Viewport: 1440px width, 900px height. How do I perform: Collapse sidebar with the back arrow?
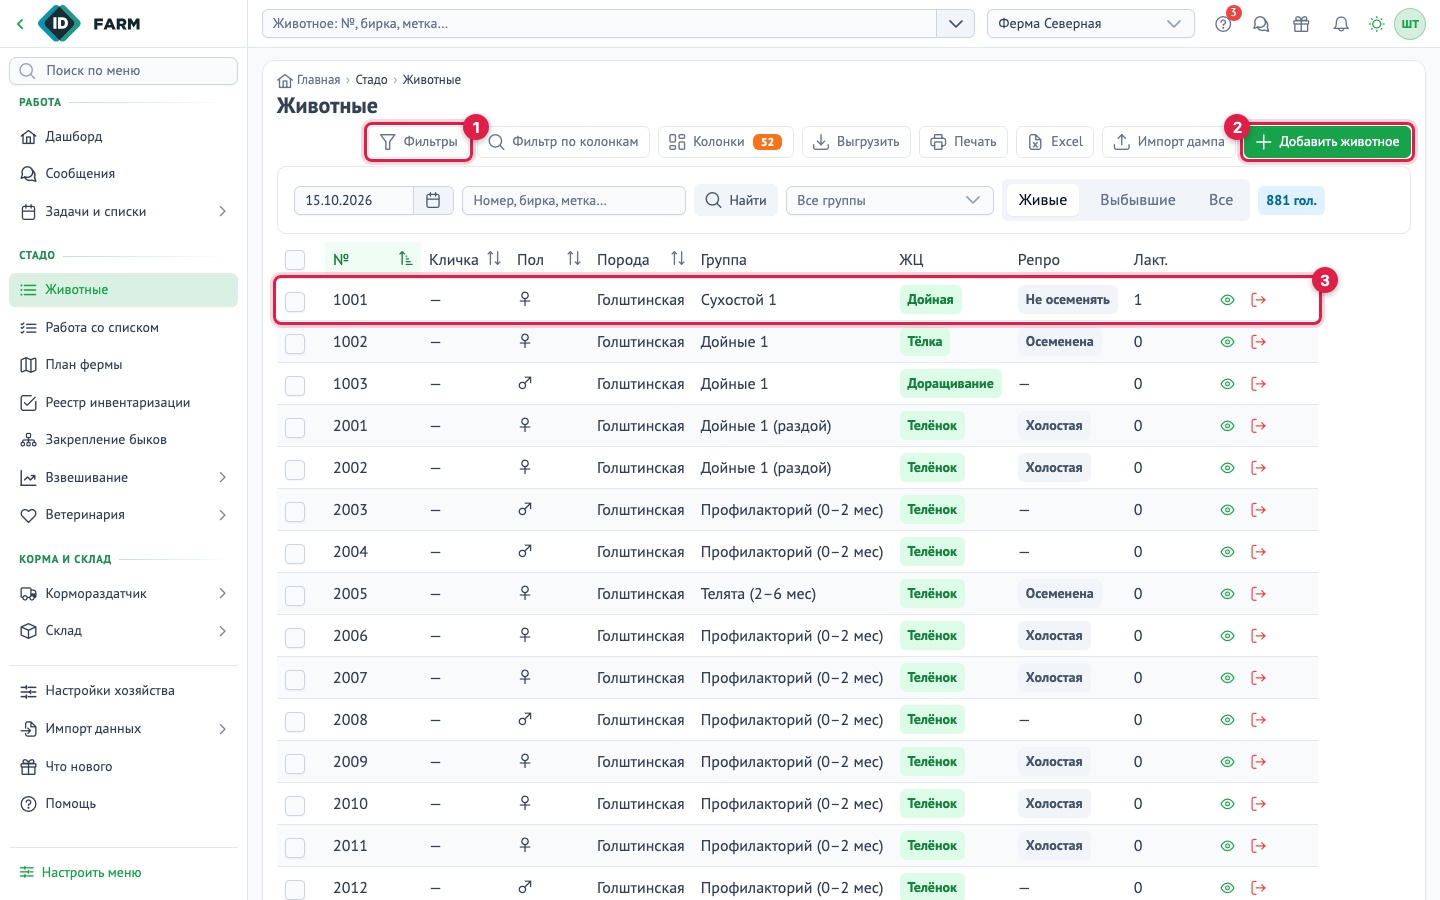click(x=20, y=24)
